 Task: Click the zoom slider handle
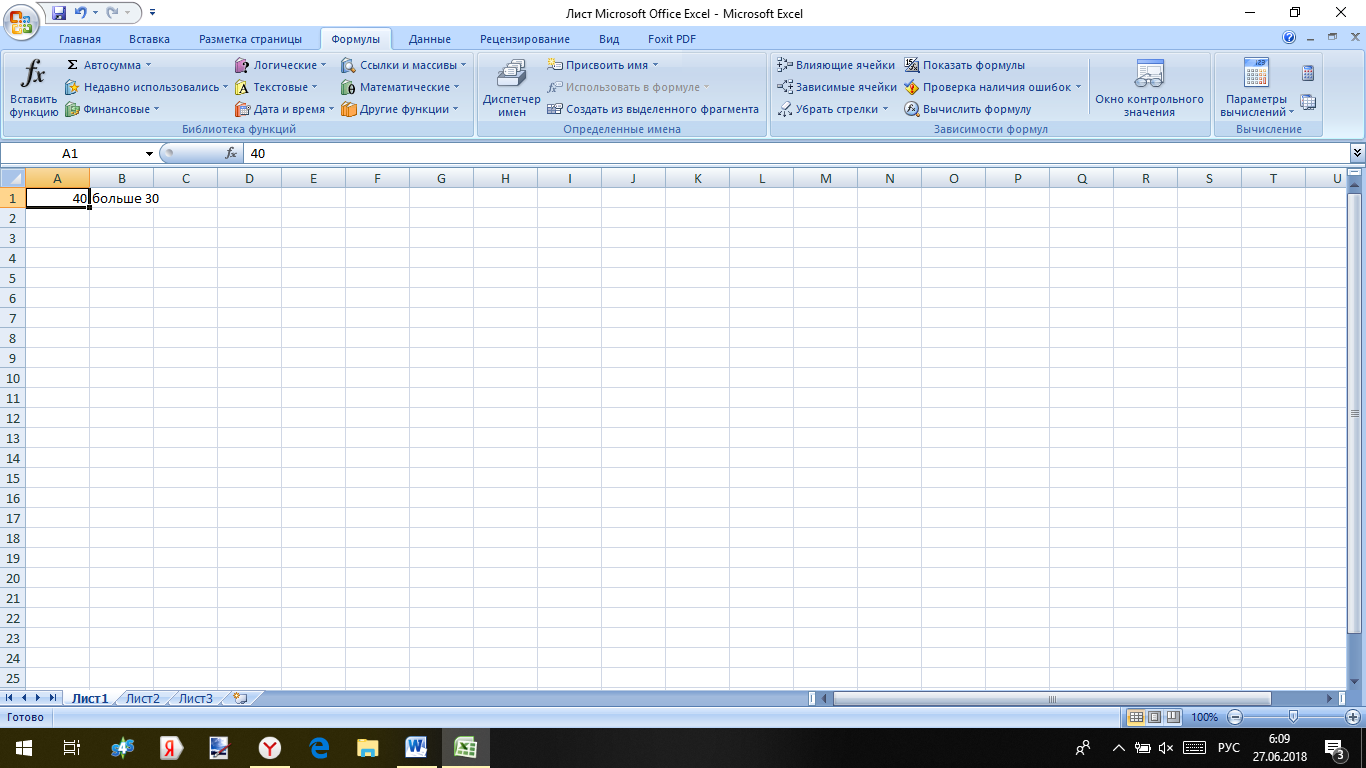click(x=1293, y=717)
